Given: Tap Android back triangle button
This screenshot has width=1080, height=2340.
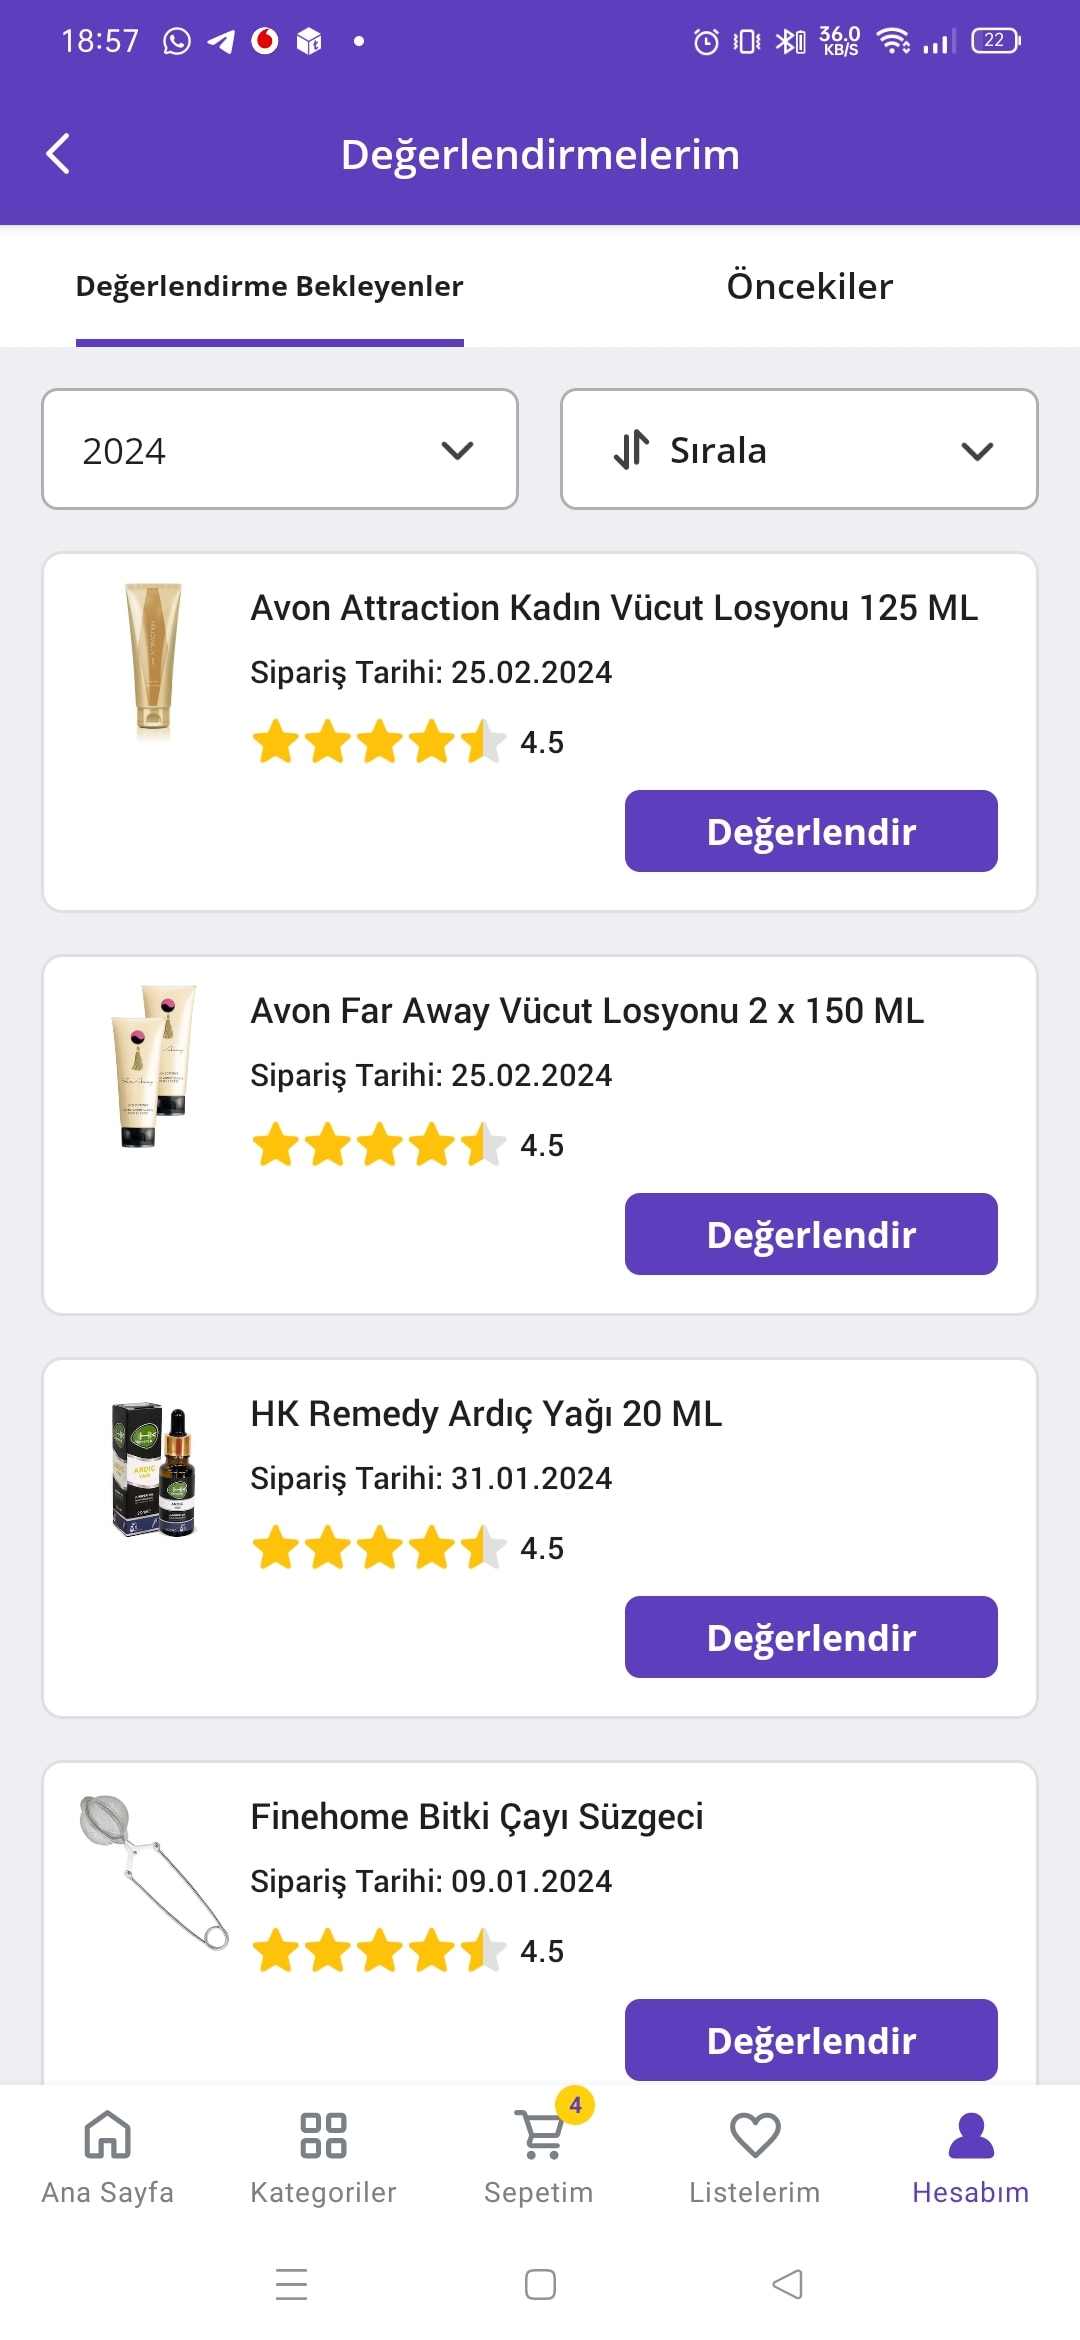Looking at the screenshot, I should coord(788,2284).
